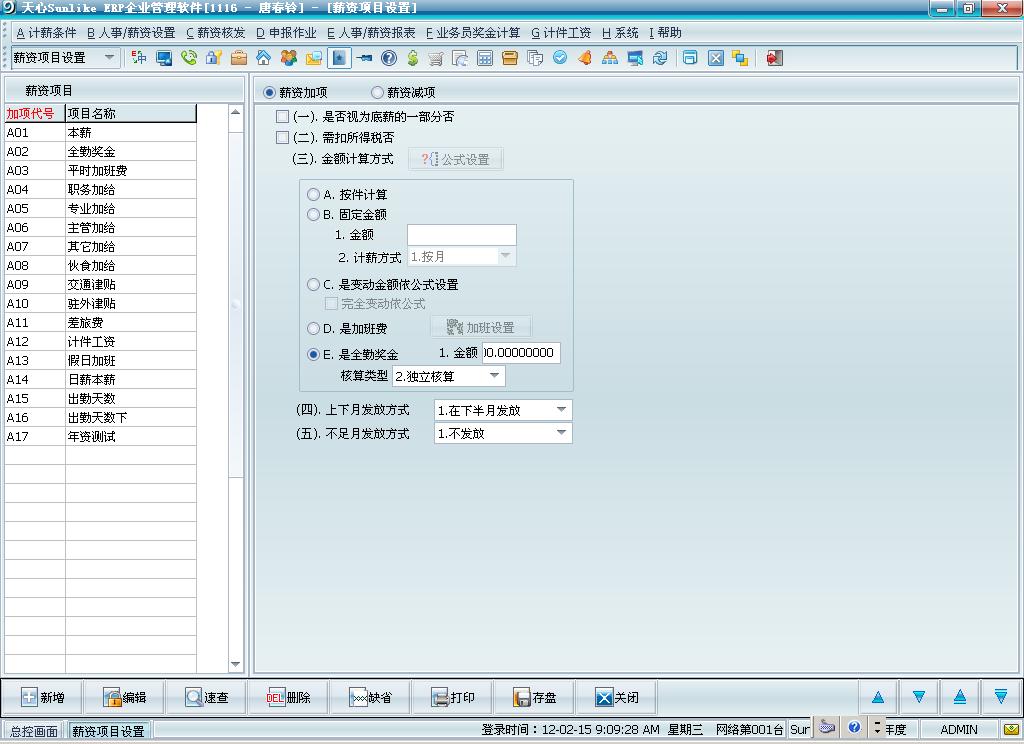Click the 新增 button
1024x744 pixels.
42,698
